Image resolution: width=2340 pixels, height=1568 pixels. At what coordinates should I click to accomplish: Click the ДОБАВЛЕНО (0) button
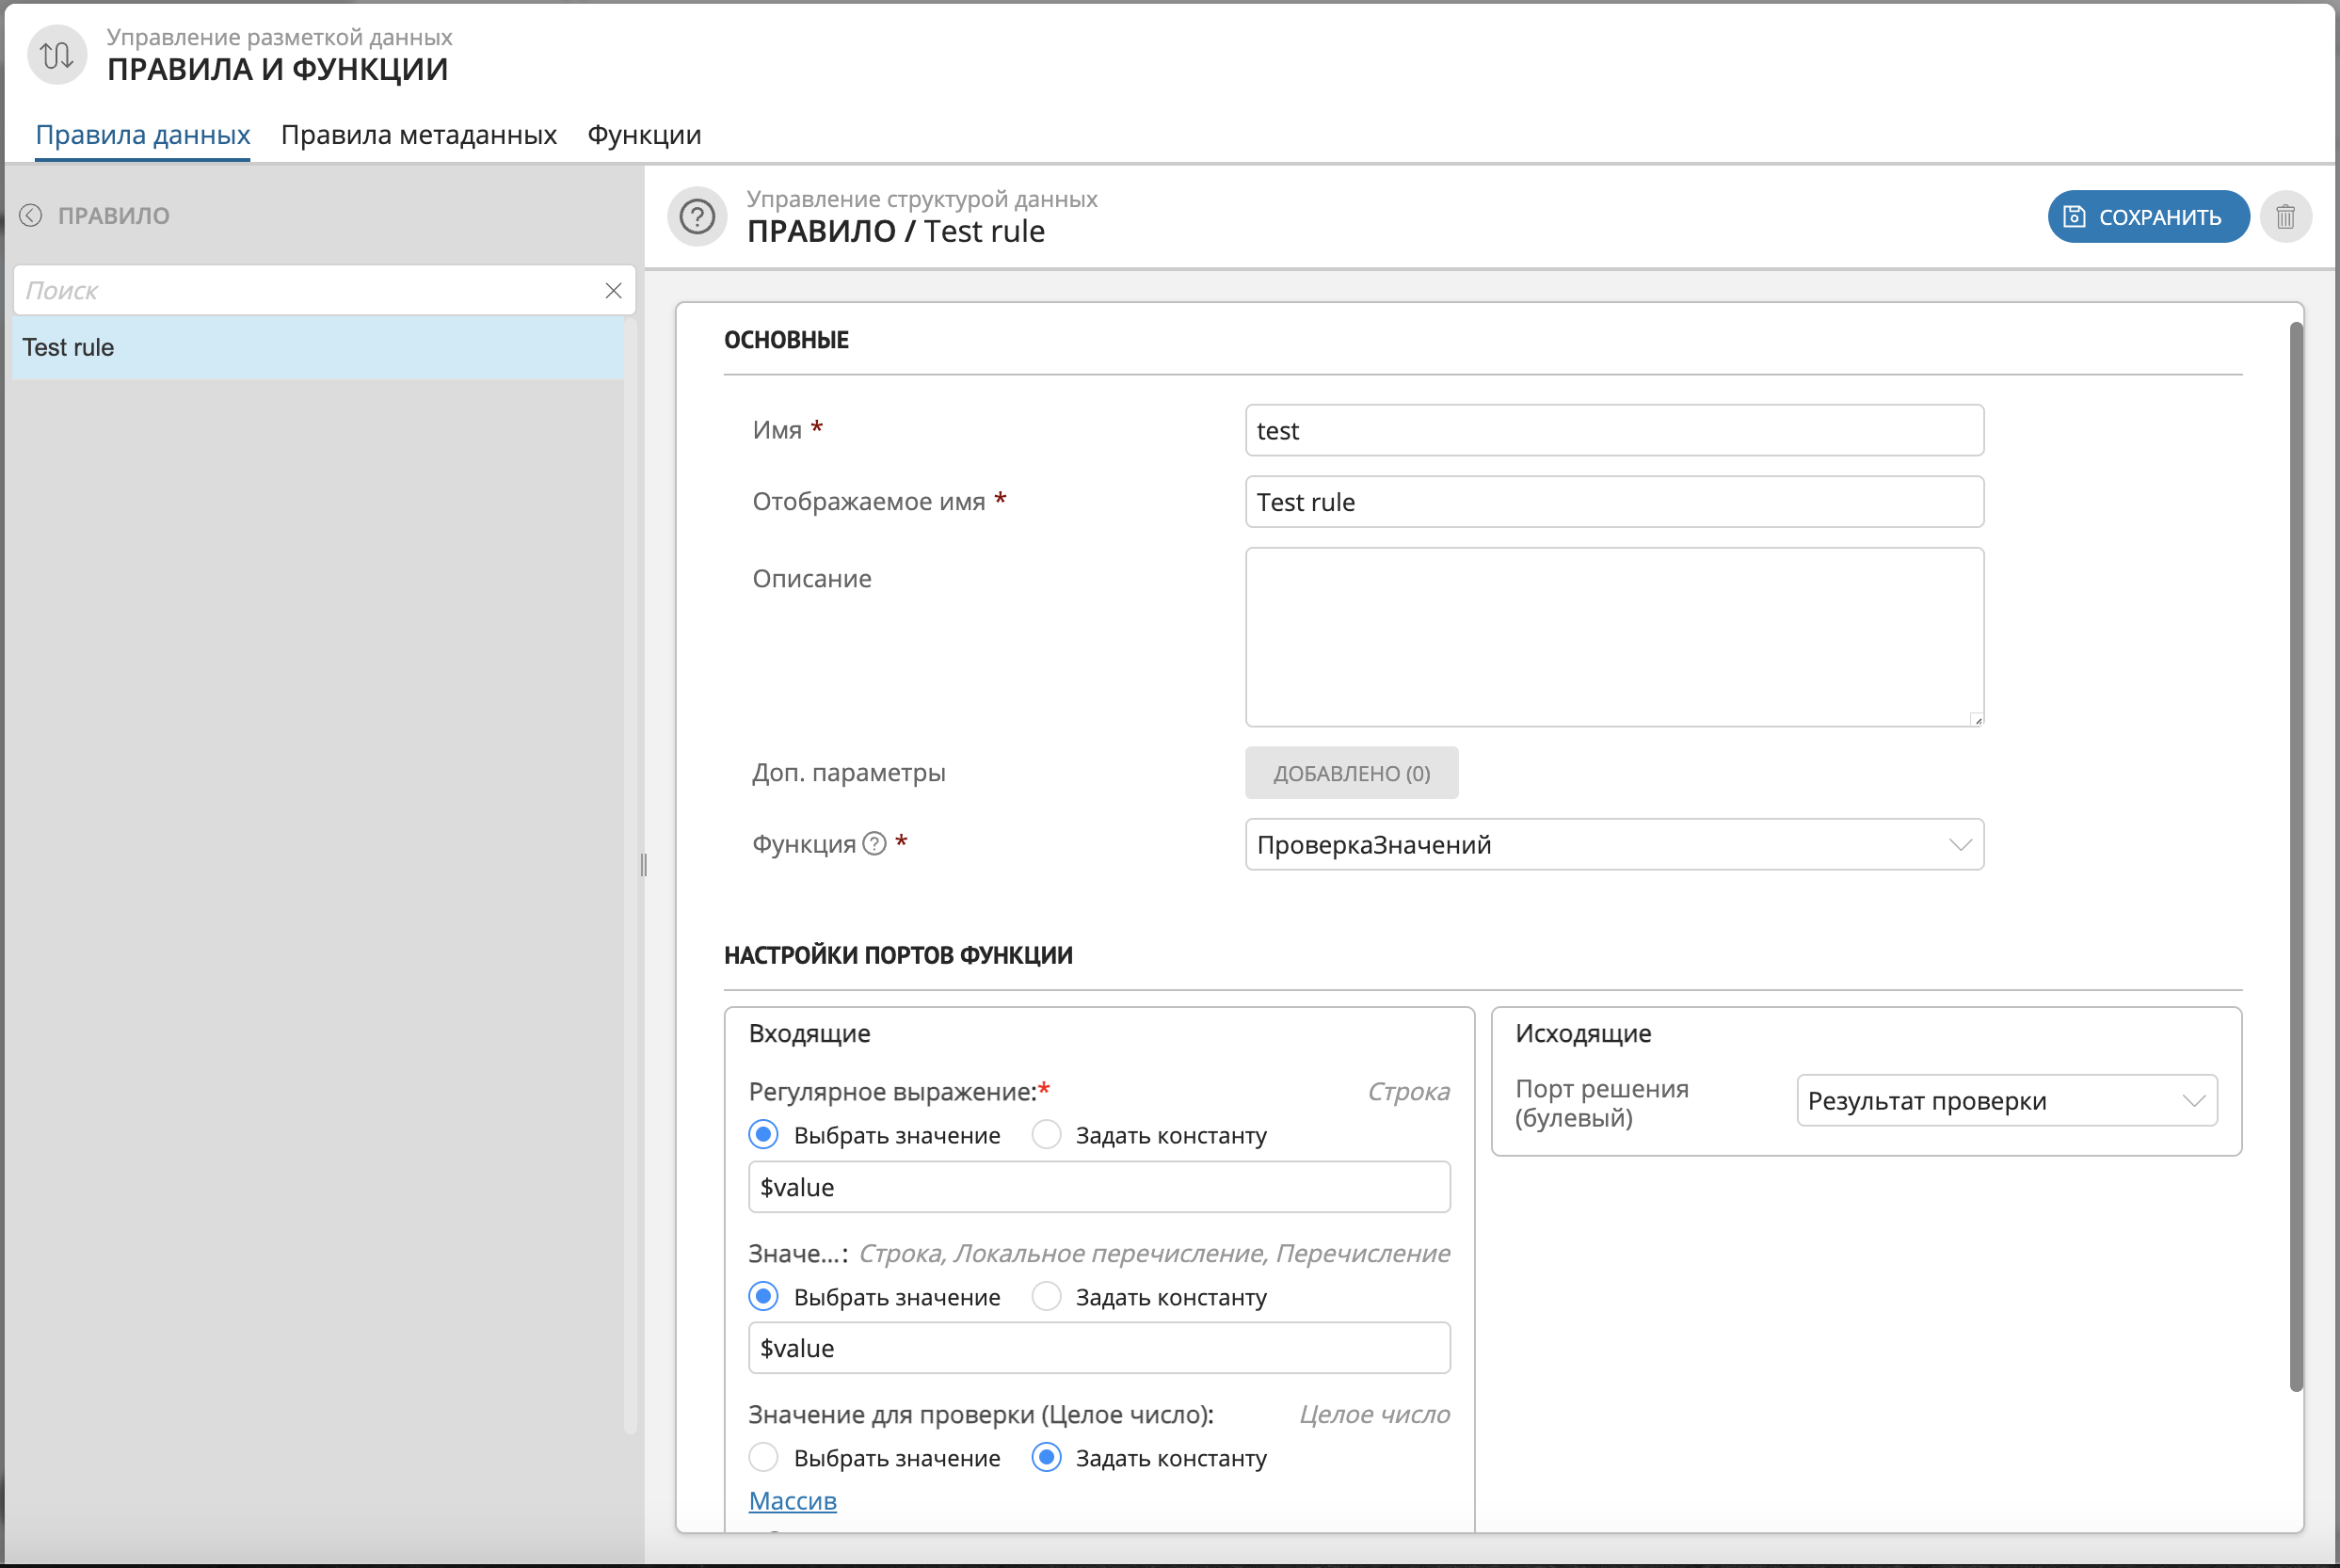[1351, 773]
